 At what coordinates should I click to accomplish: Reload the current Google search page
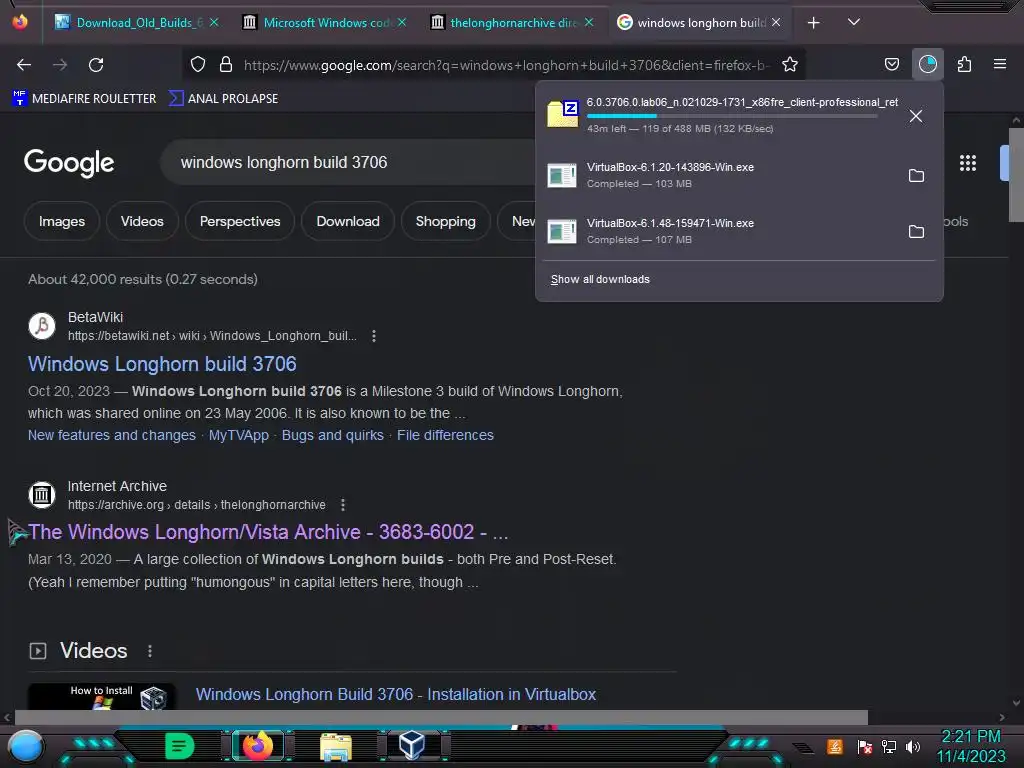tap(96, 65)
